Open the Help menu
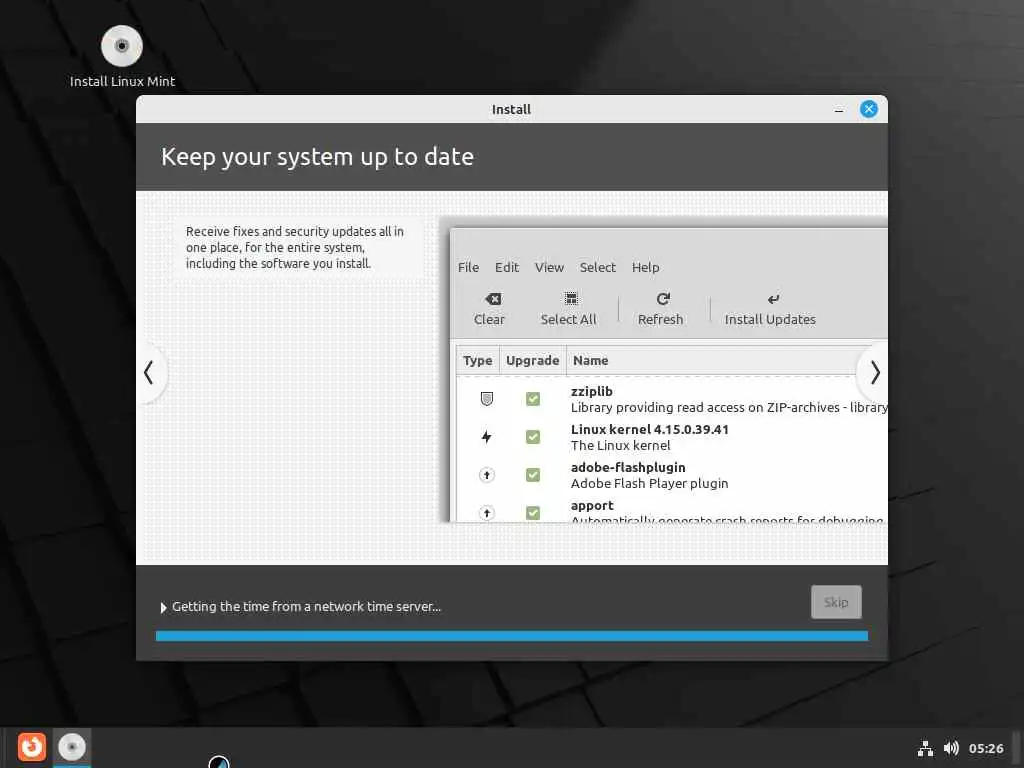 [x=645, y=267]
